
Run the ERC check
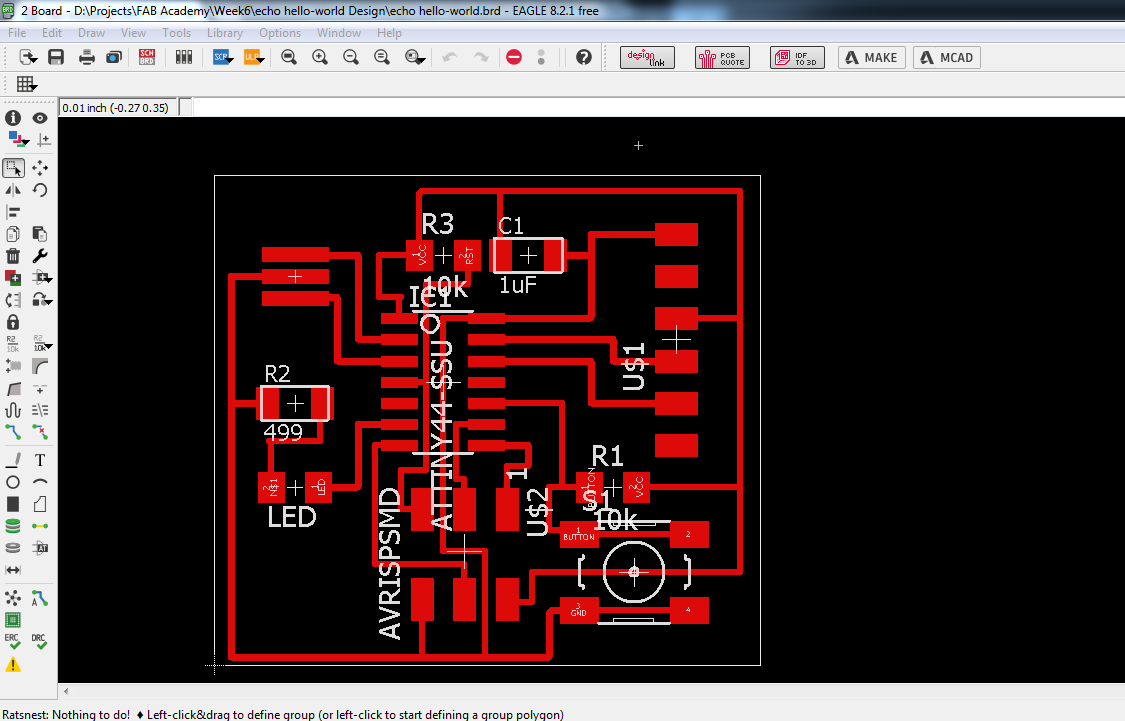13,641
